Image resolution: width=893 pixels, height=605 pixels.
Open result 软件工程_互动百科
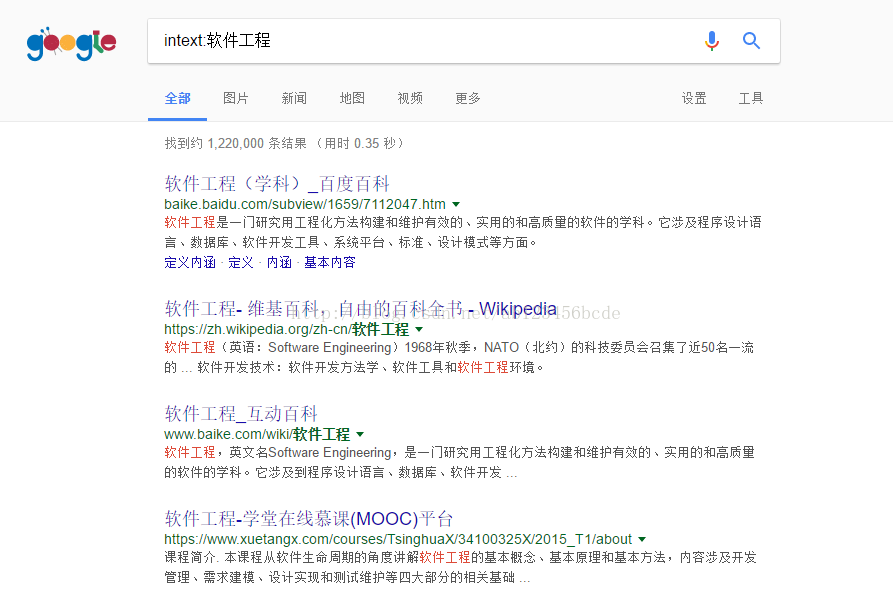[x=240, y=414]
